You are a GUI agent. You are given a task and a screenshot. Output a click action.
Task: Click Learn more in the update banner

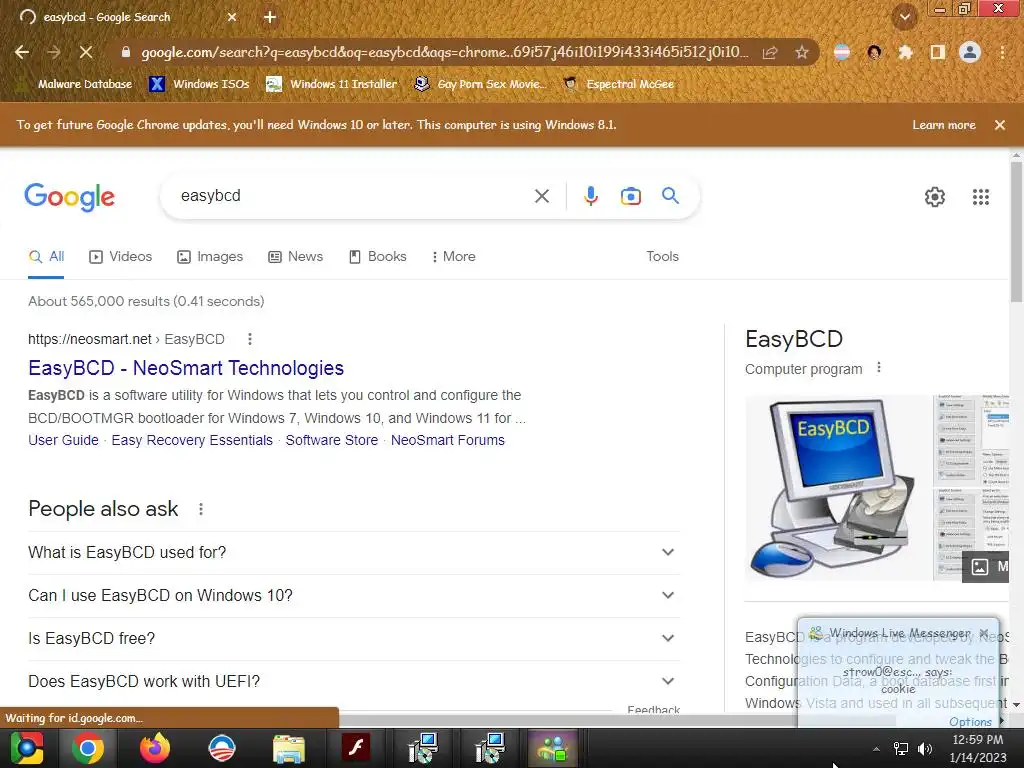(x=944, y=125)
